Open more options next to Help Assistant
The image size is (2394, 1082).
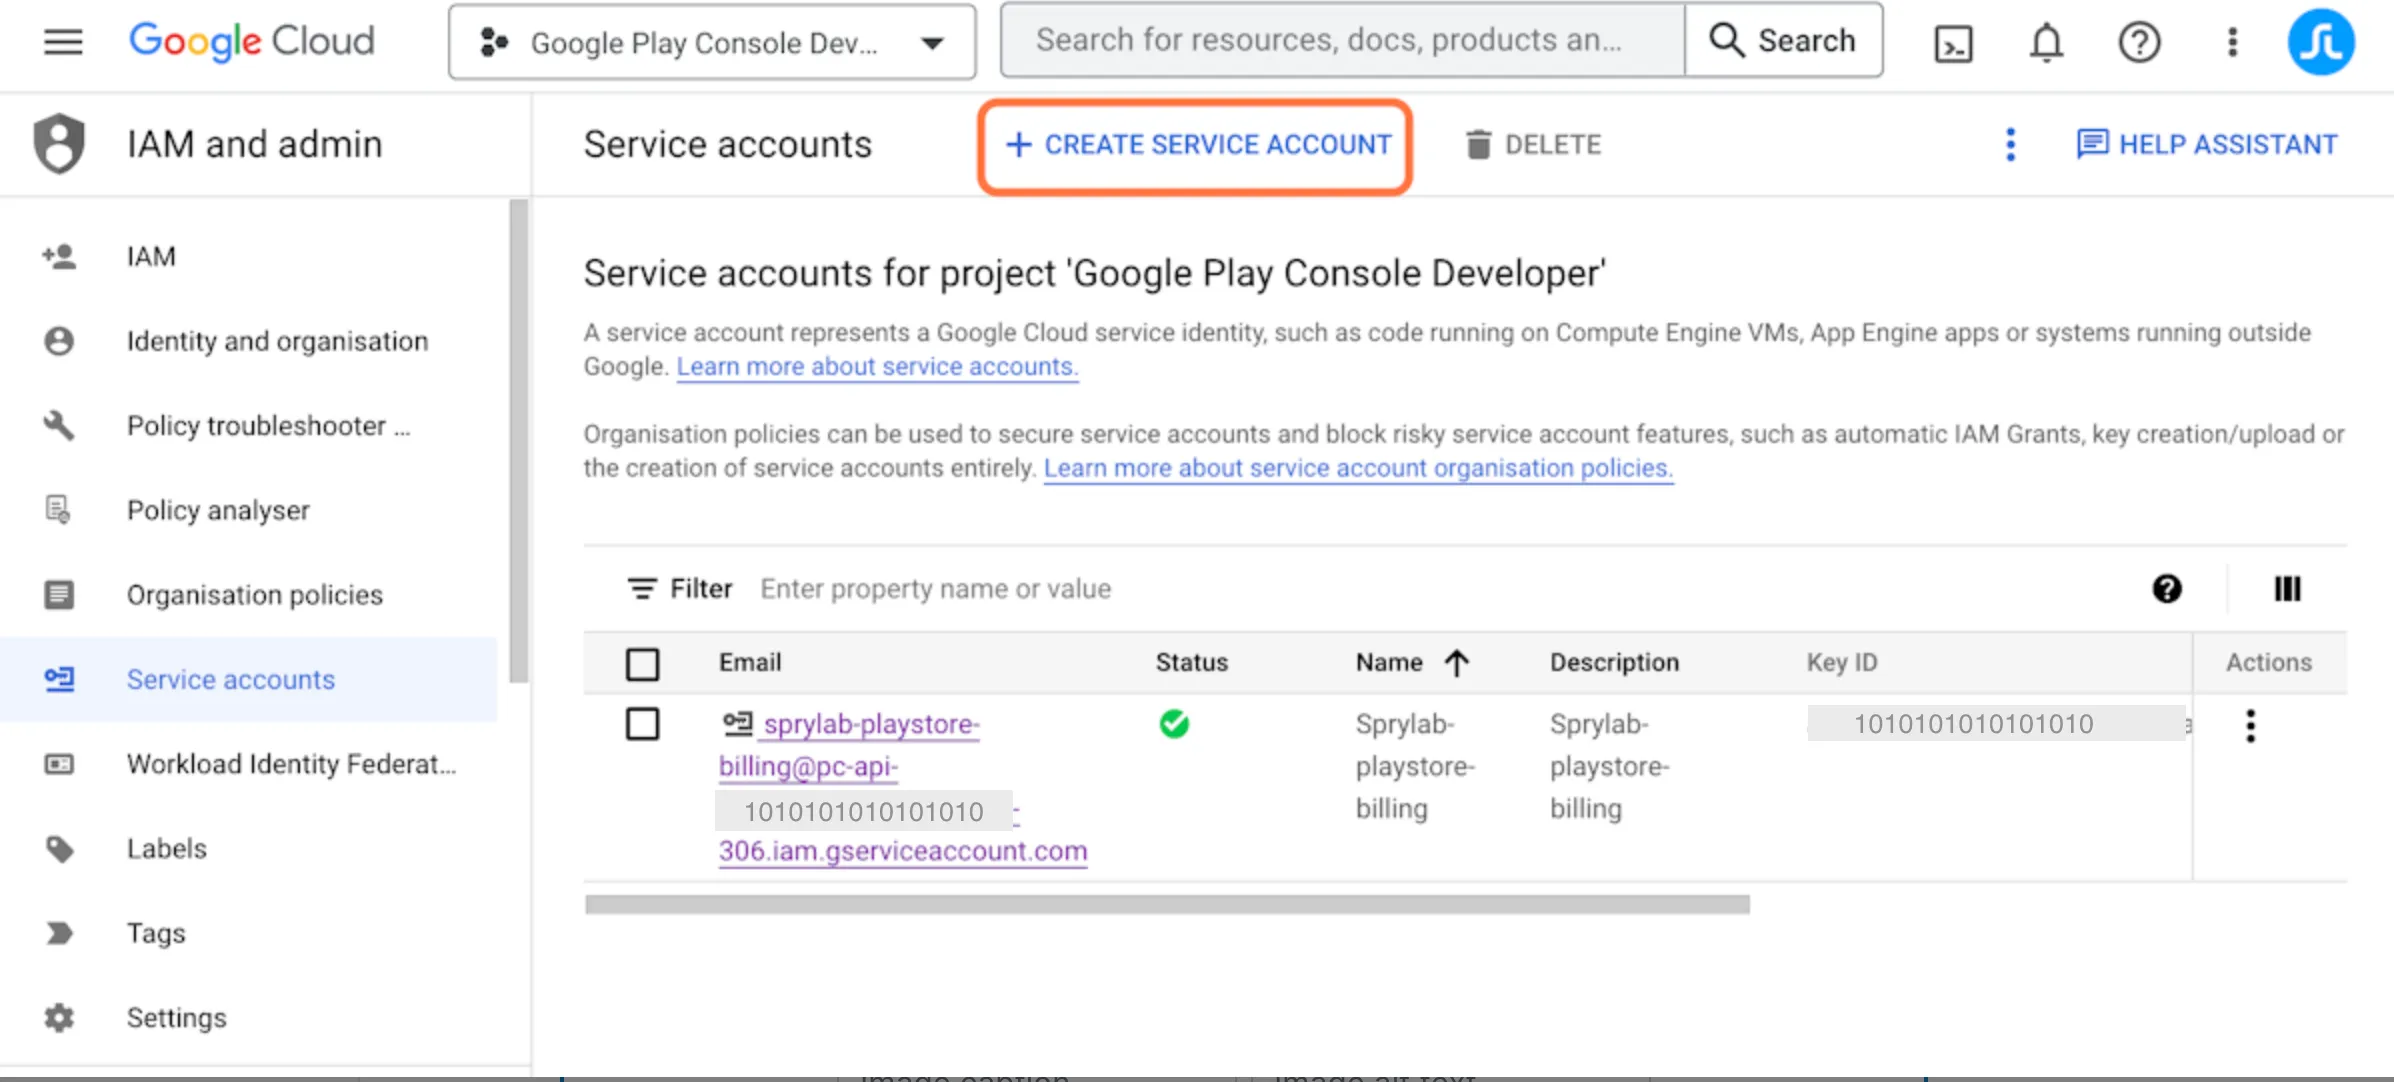[x=2010, y=145]
